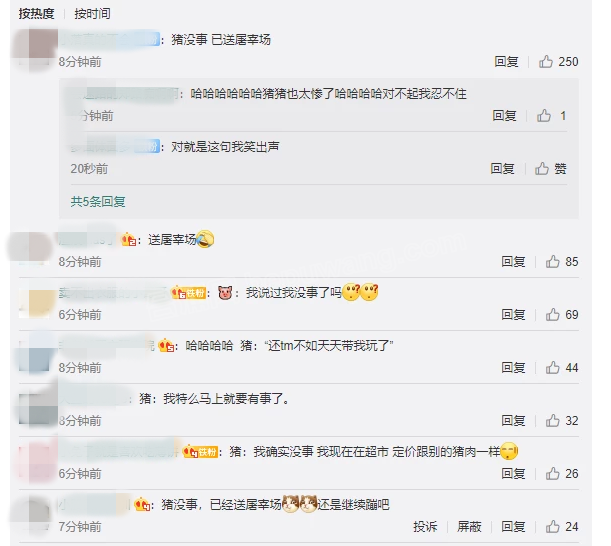Switch to 按热度 sorting tab
Image resolution: width=611 pixels, height=546 pixels.
(36, 14)
